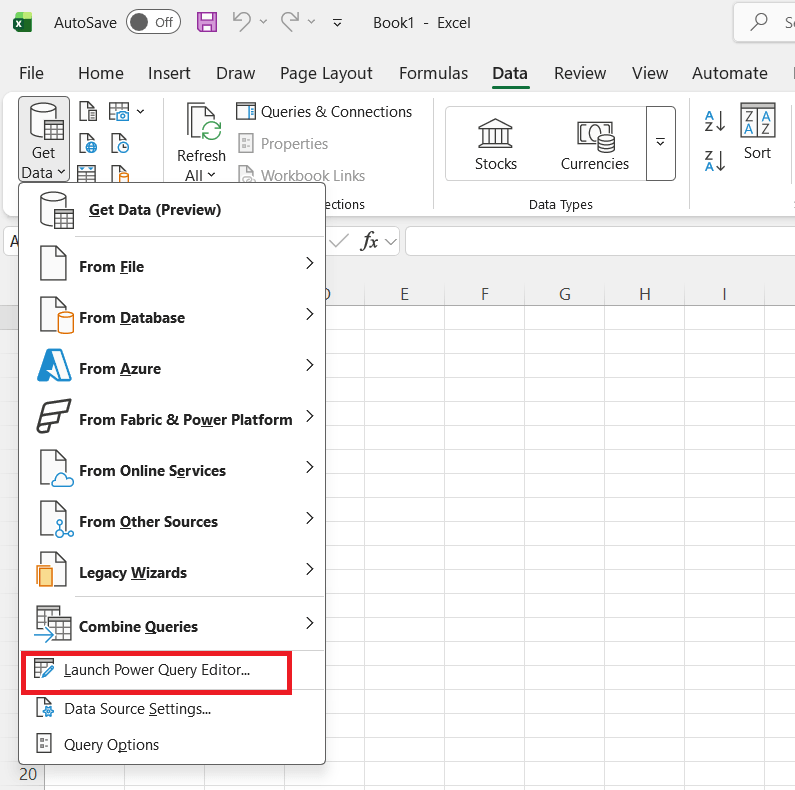Click the Get Data ribbon button
This screenshot has height=790, width=795.
tap(44, 139)
